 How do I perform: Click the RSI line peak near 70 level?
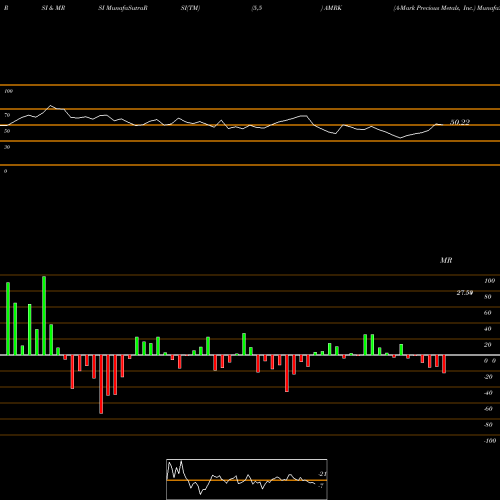pyautogui.click(x=51, y=106)
